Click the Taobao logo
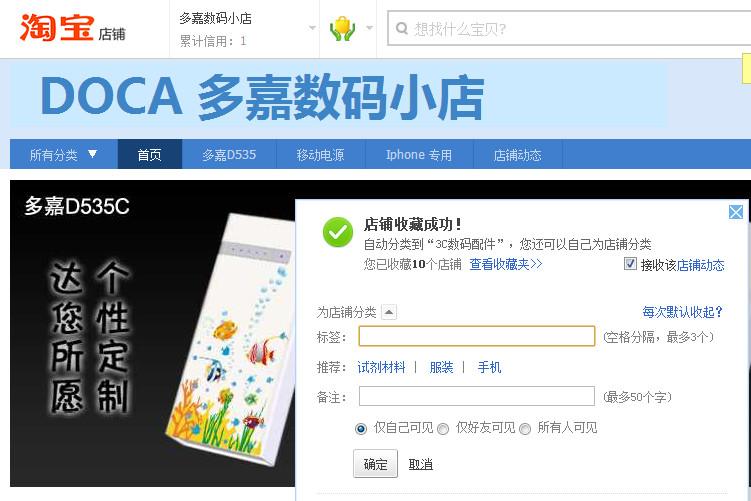 [72, 28]
